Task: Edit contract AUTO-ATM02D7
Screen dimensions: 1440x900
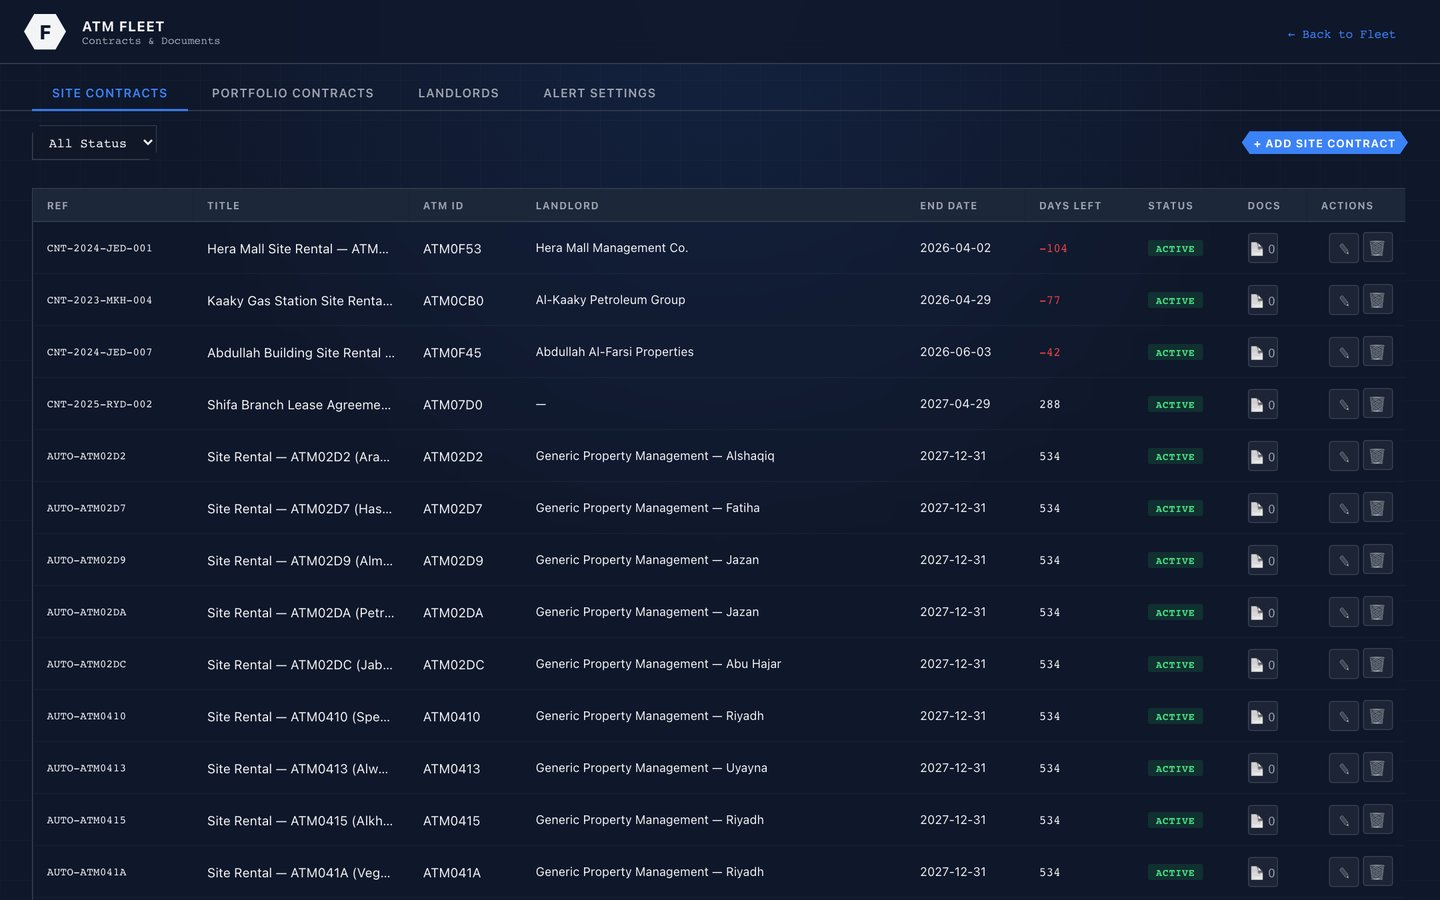Action: (x=1344, y=508)
